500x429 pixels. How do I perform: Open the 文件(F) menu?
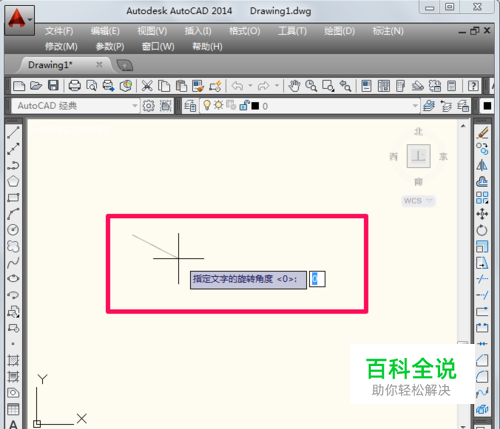[59, 31]
